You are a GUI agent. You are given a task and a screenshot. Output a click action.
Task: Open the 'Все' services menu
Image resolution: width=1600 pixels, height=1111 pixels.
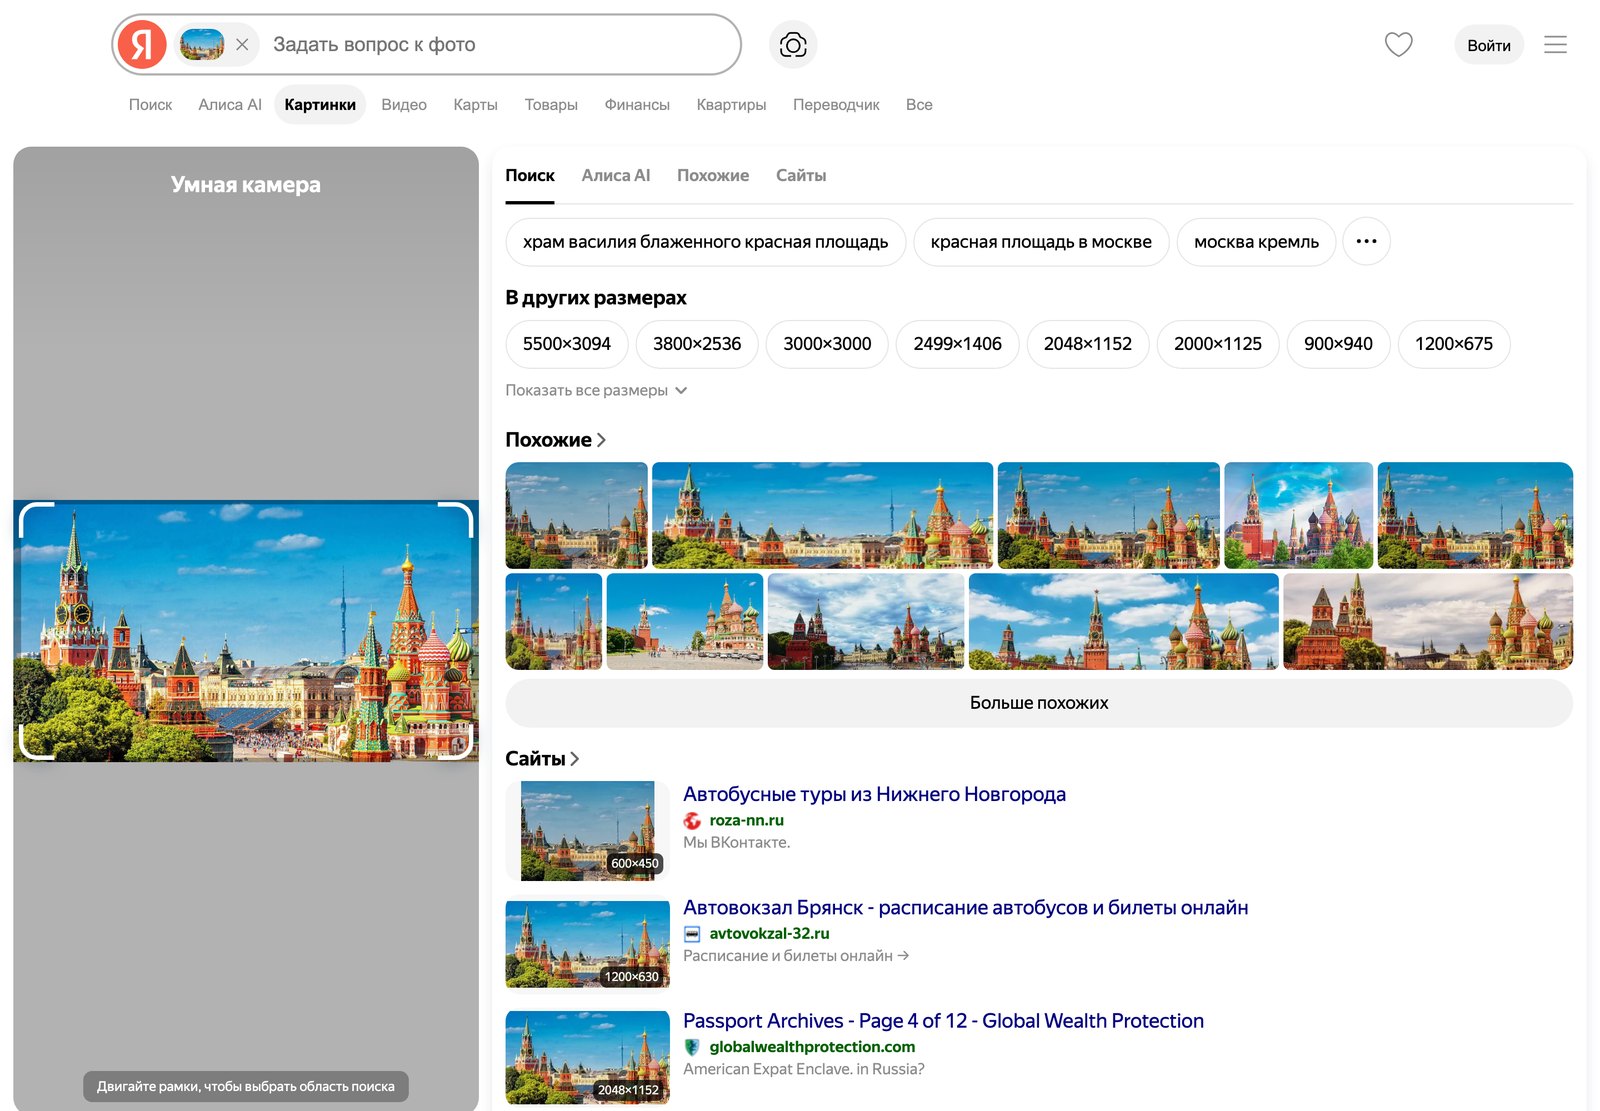919,105
